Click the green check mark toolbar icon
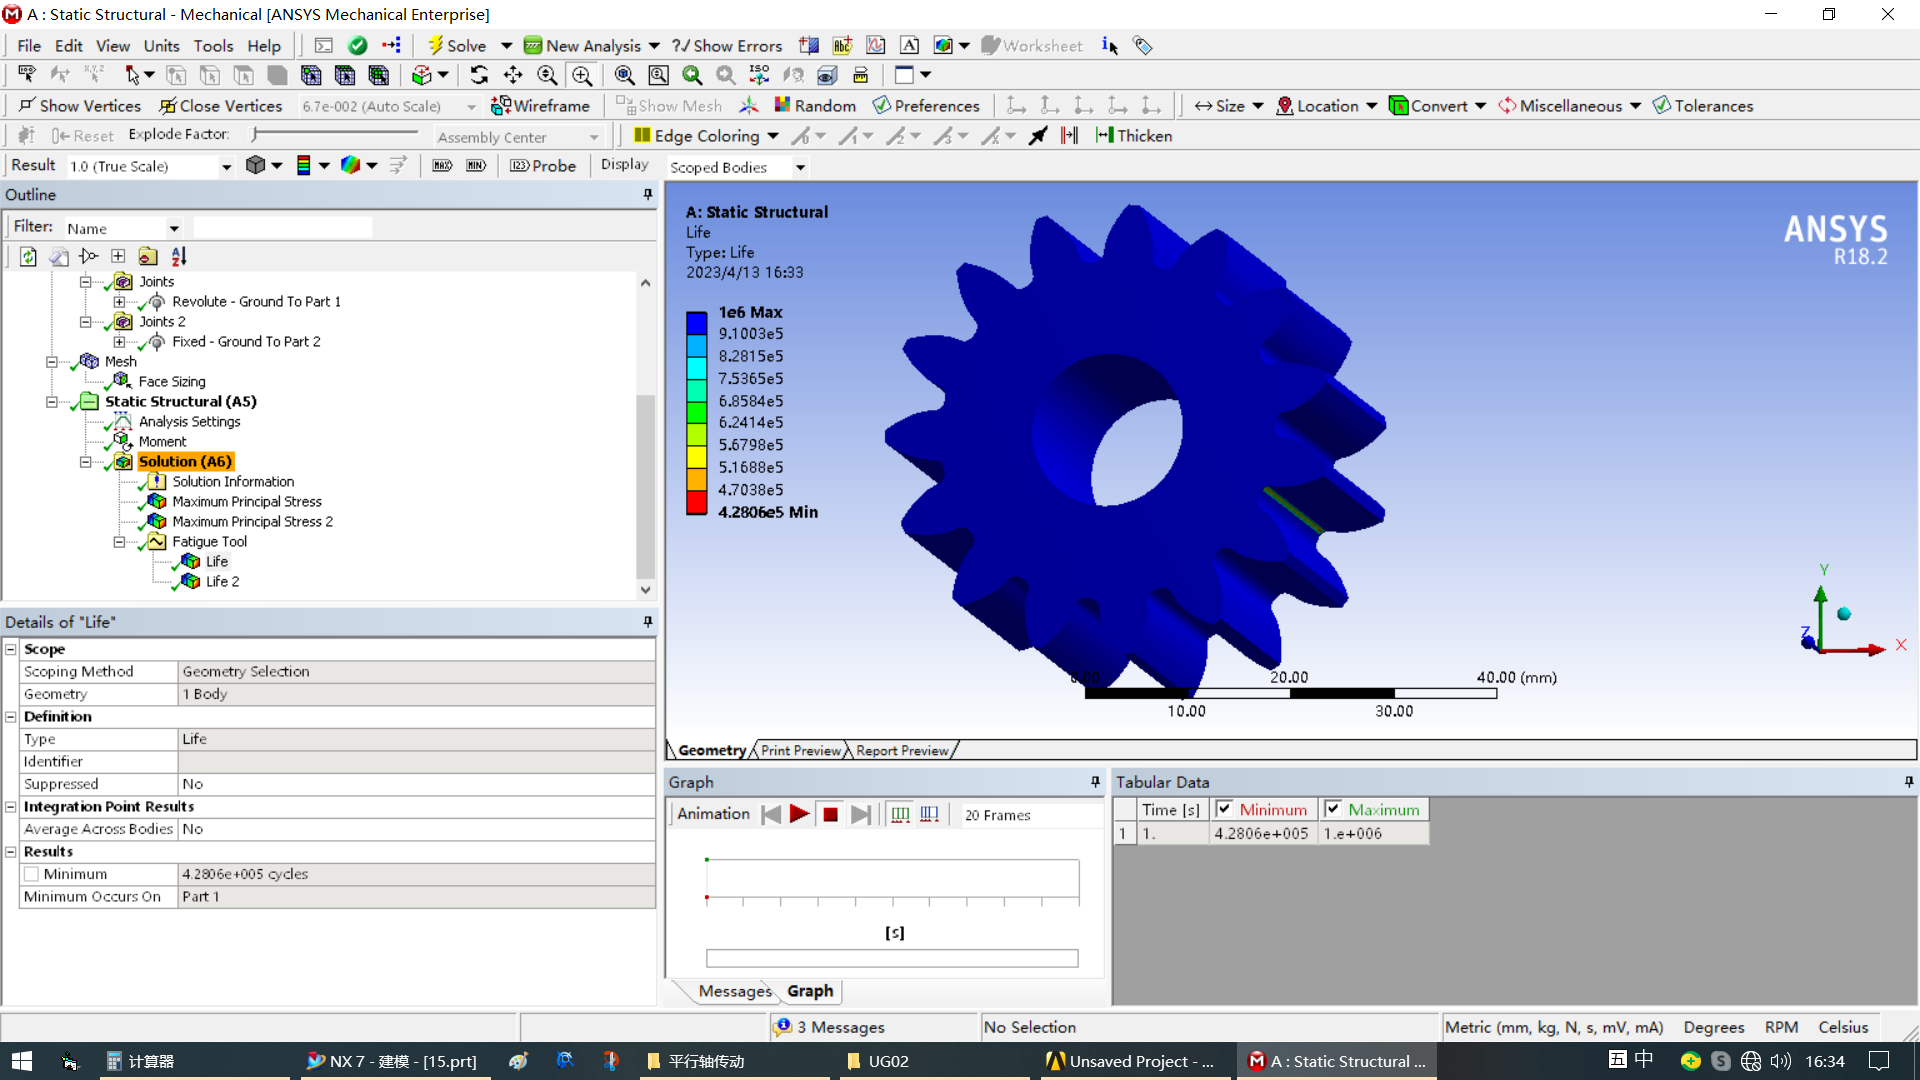Screen dimensions: 1920x1080 click(357, 45)
